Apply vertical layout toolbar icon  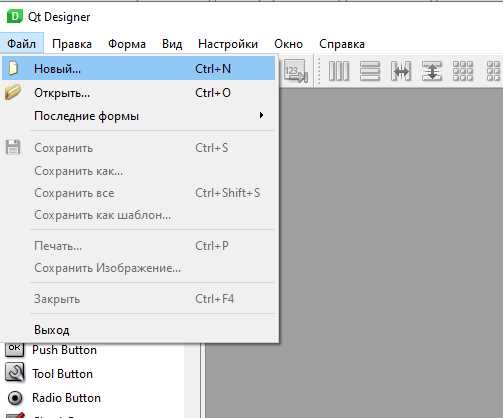coord(370,71)
